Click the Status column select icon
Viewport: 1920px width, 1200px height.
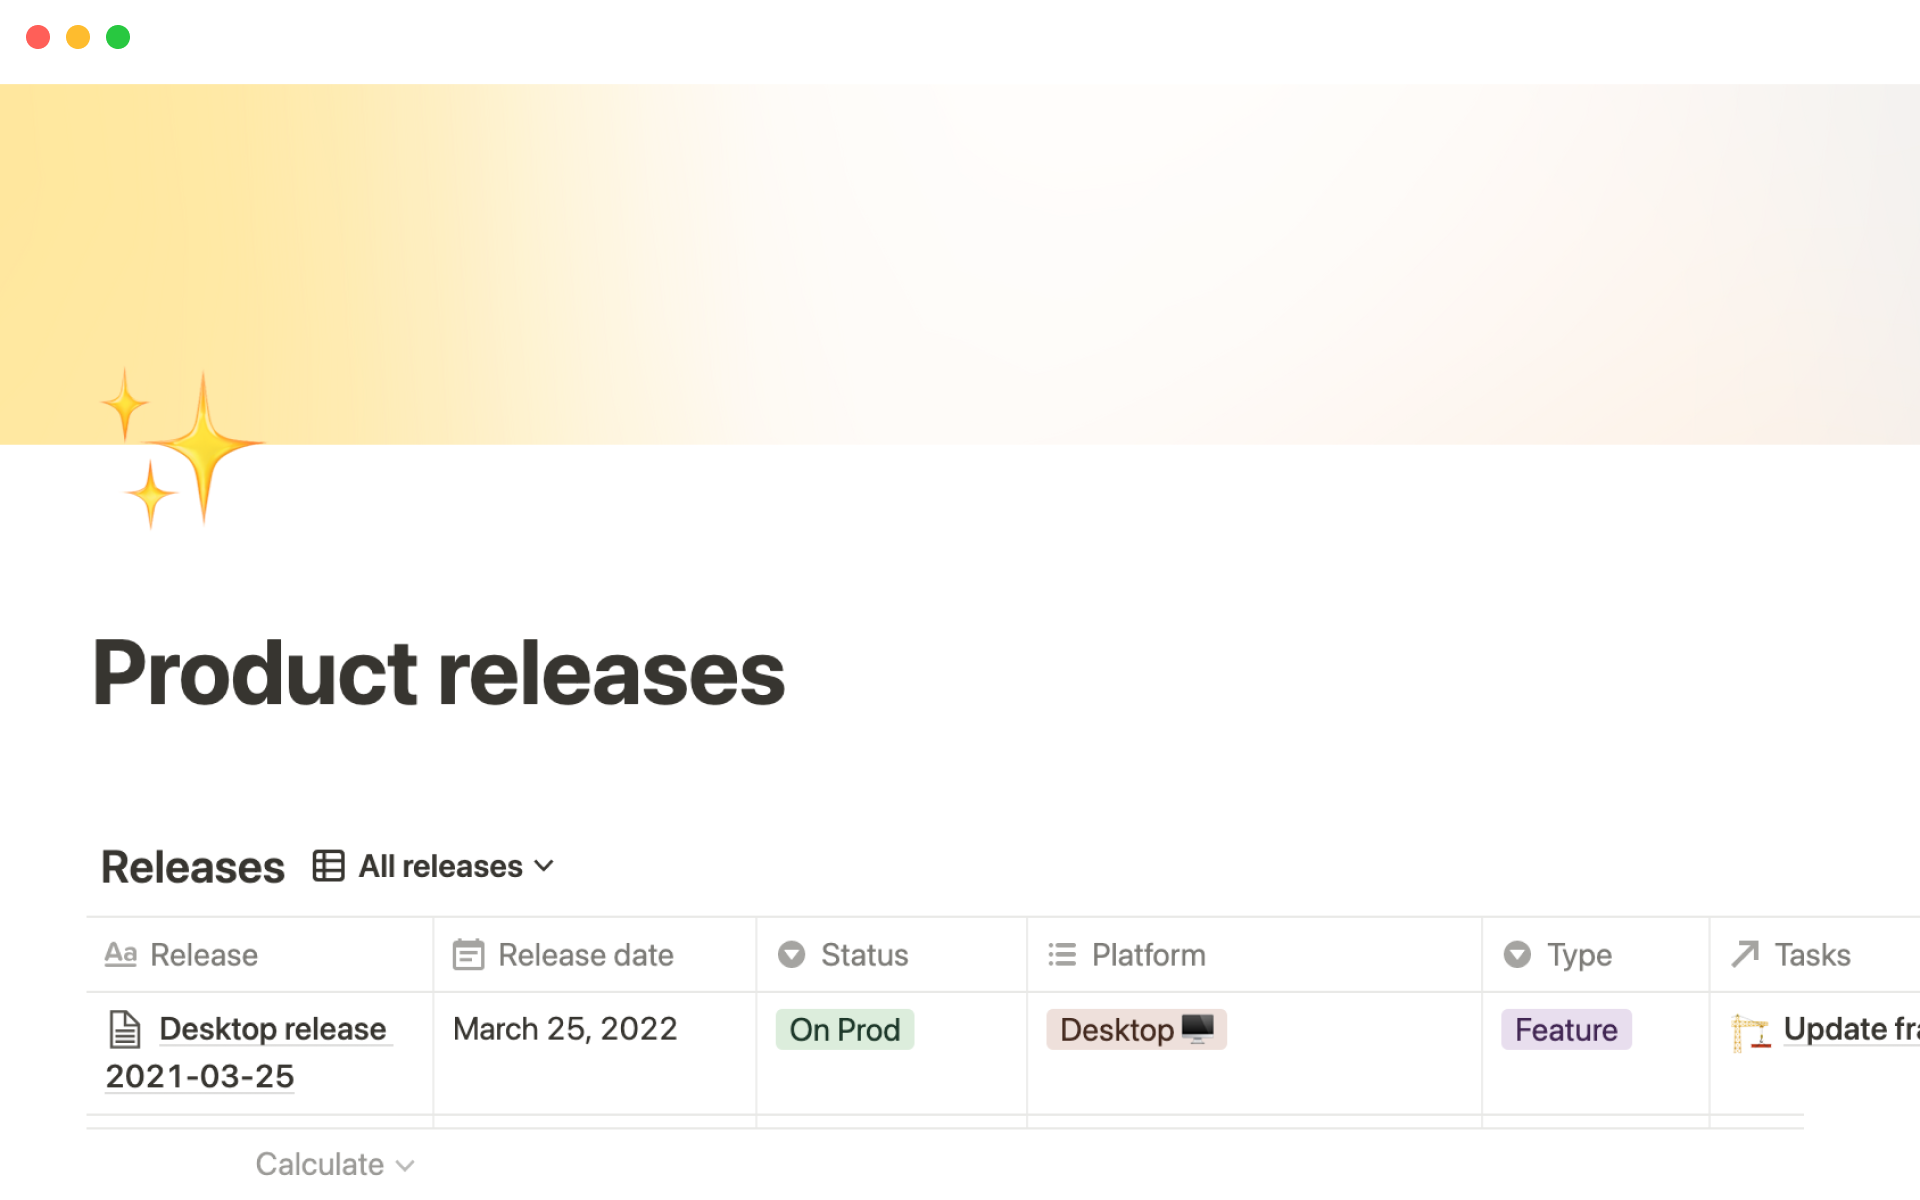pos(791,955)
